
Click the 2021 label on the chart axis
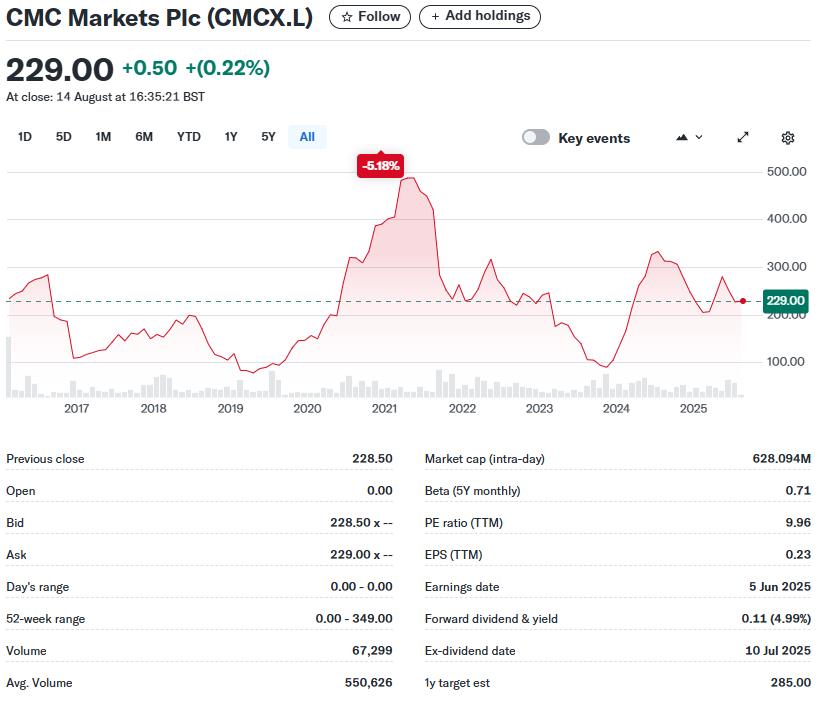point(384,409)
